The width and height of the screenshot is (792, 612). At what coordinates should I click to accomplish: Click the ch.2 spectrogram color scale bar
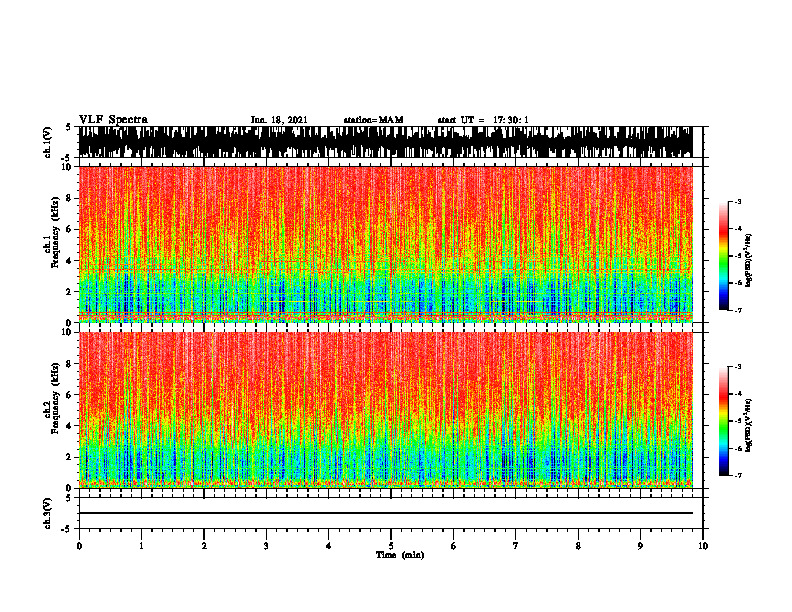(723, 421)
